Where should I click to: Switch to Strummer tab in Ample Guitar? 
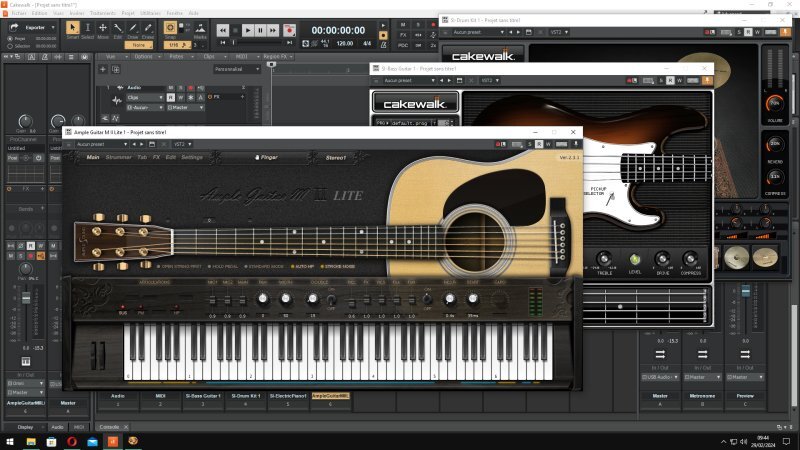click(x=119, y=157)
